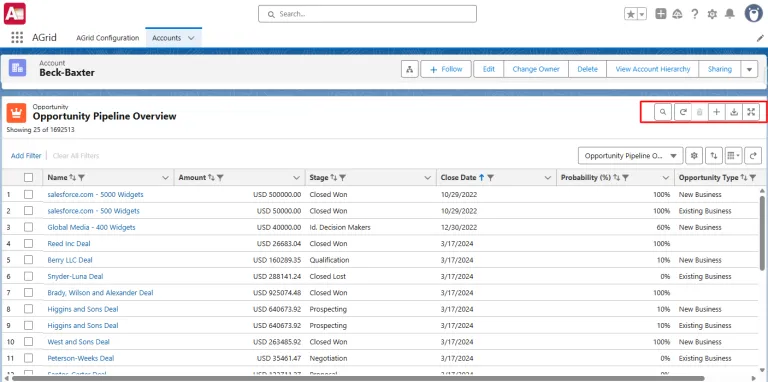Image resolution: width=768 pixels, height=382 pixels.
Task: Open the Opportunity Pipeline O... view selector
Action: coord(630,156)
